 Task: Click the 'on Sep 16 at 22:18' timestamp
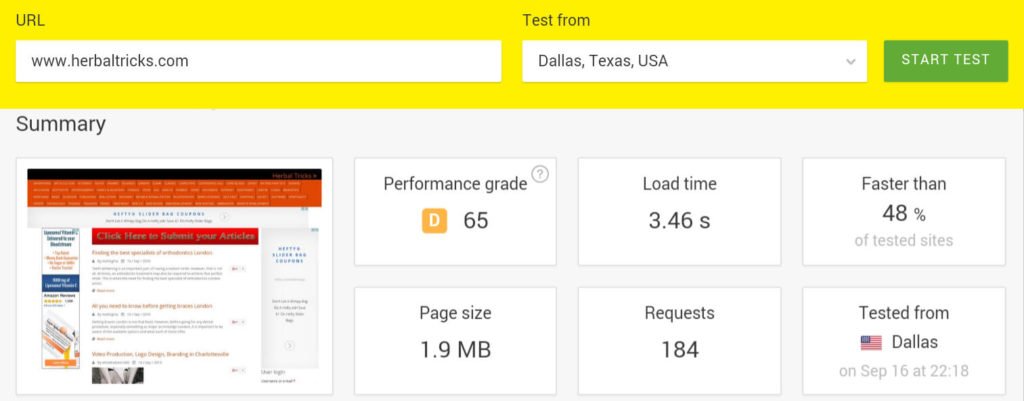coord(903,371)
